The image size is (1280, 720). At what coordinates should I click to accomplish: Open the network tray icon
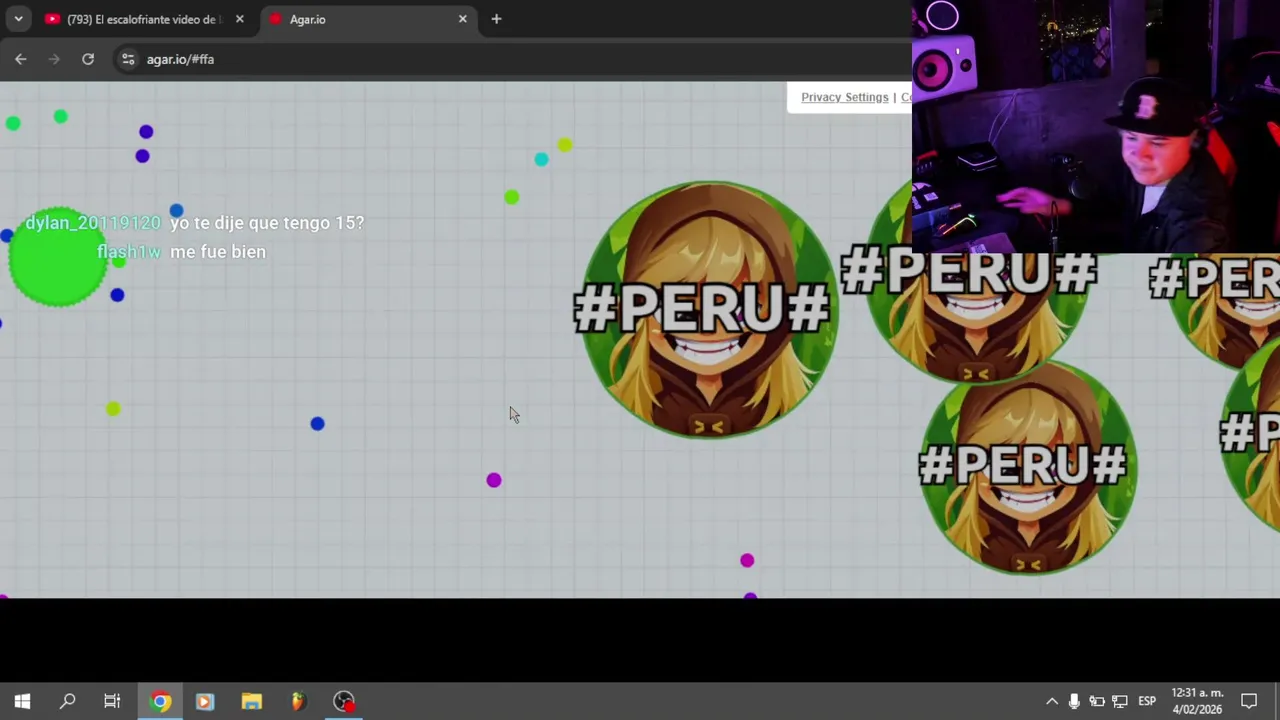click(x=1120, y=701)
